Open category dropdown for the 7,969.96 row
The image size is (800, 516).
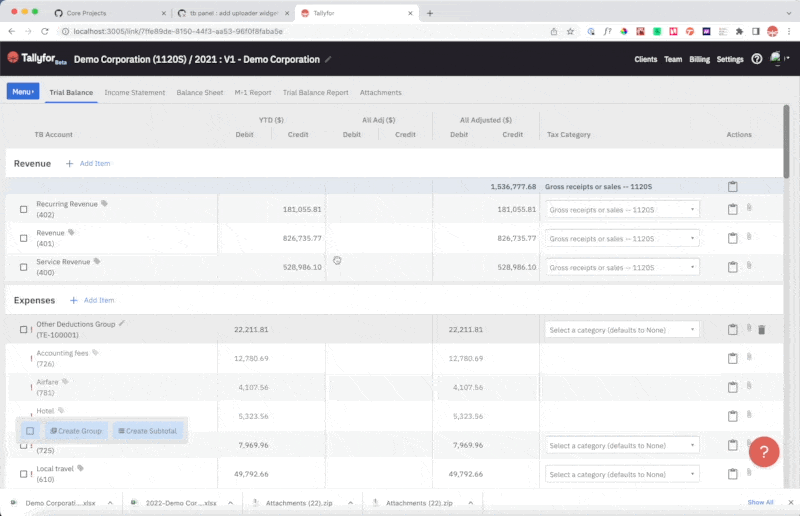click(622, 446)
